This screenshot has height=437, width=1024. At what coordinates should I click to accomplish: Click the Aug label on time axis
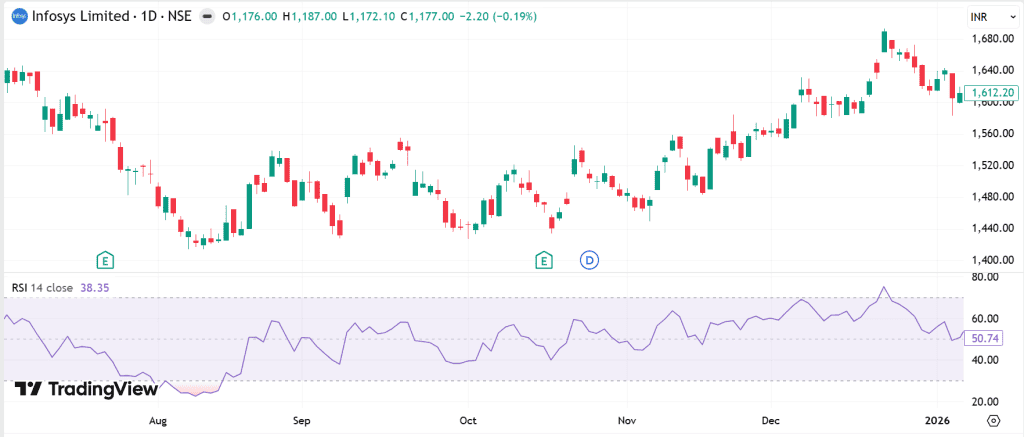(x=159, y=420)
